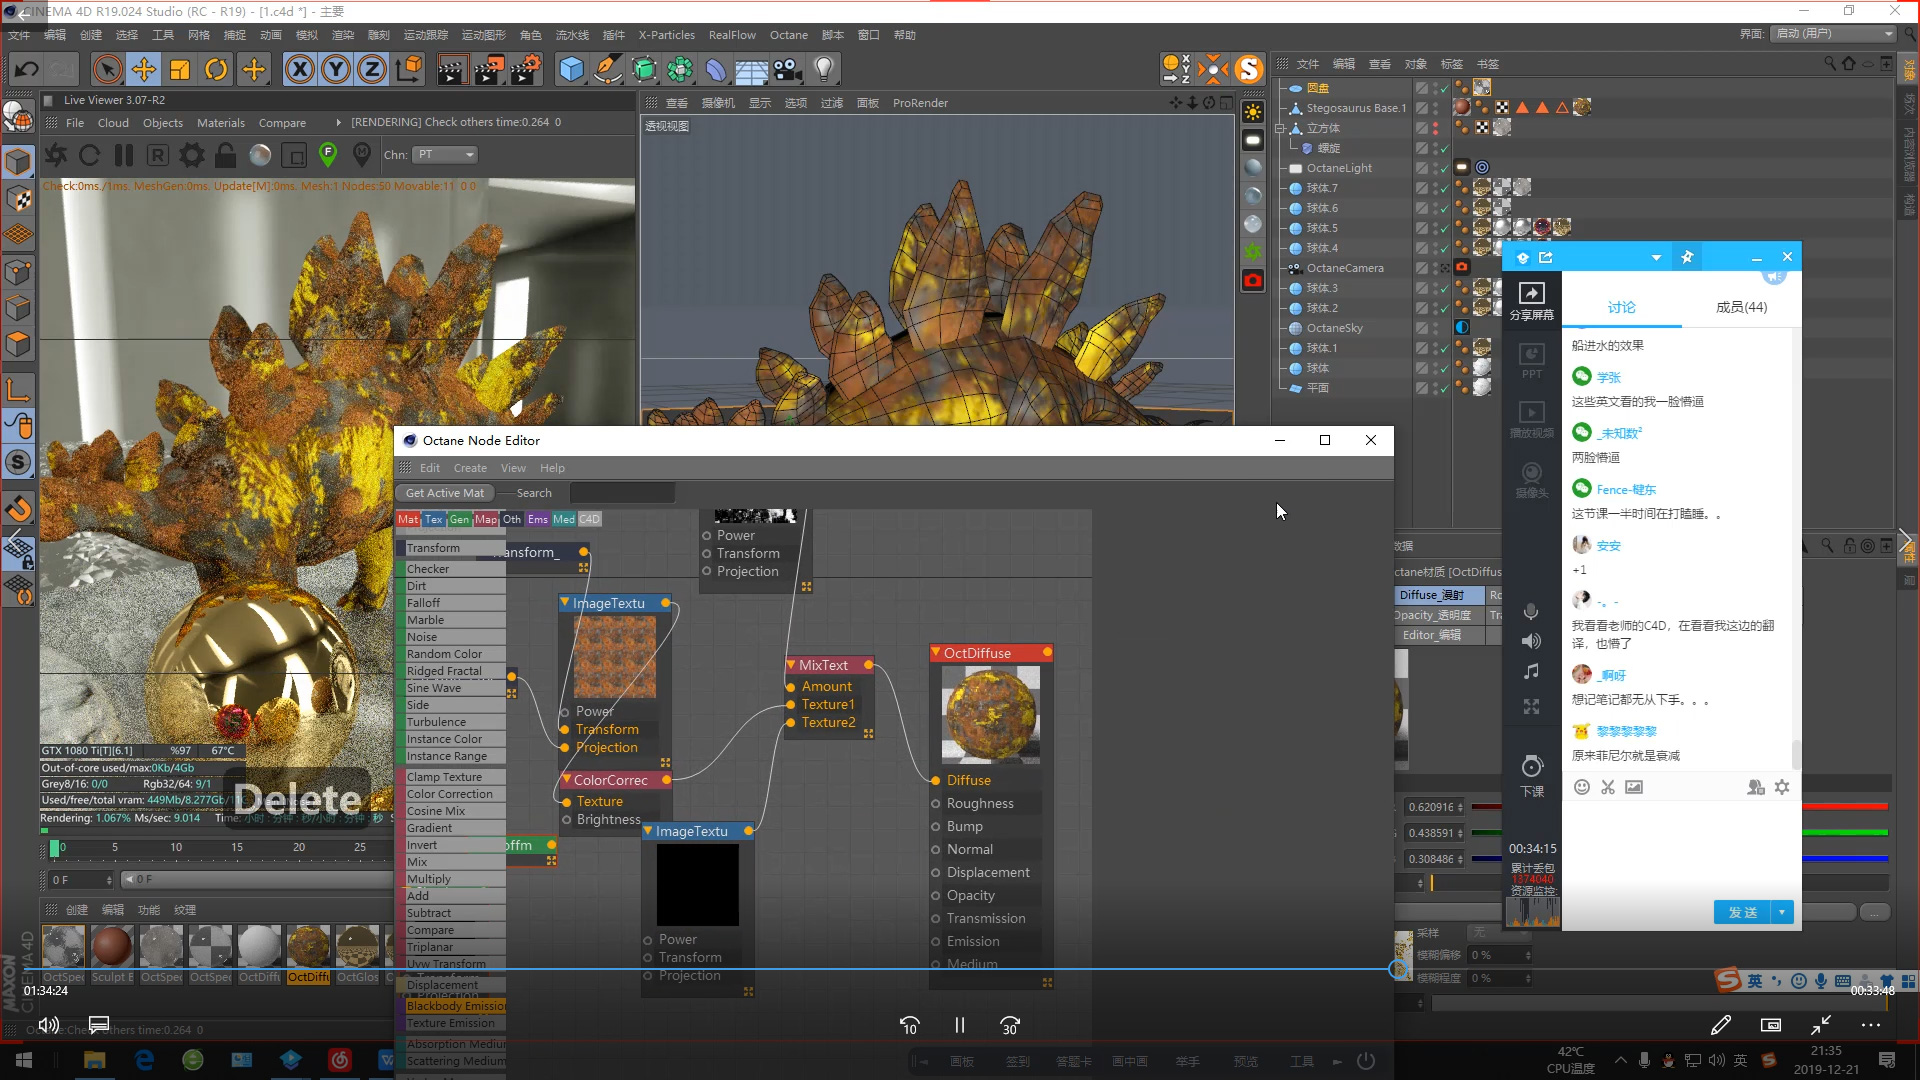The height and width of the screenshot is (1080, 1920).
Task: Expand the 立方体 object tree
Action: (1280, 128)
